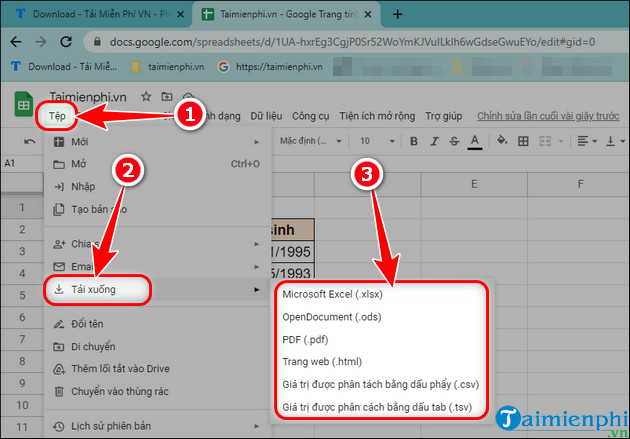Click the Di chuyển menu entry
Image resolution: width=630 pixels, height=439 pixels.
click(158, 346)
